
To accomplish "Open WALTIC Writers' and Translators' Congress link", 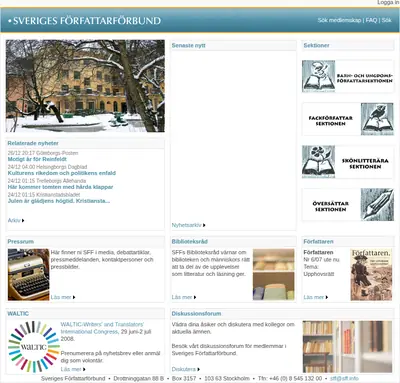I will tap(102, 328).
